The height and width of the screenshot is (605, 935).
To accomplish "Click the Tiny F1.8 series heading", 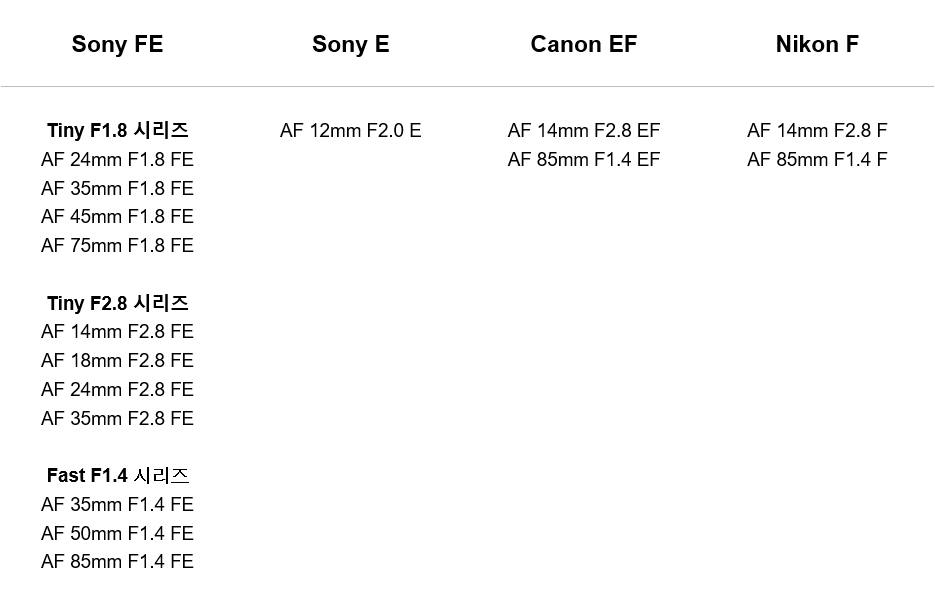I will point(117,131).
